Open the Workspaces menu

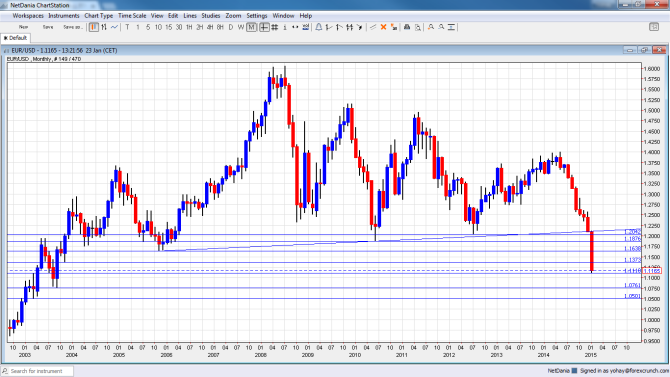(x=28, y=16)
